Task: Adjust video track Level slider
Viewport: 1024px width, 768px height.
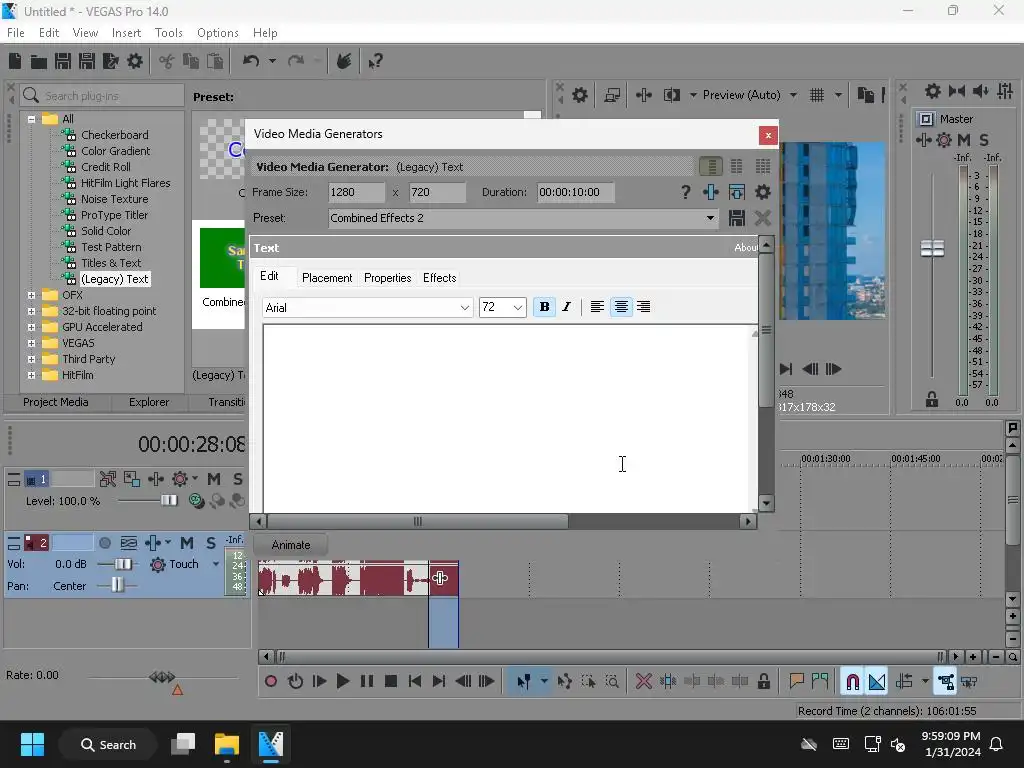Action: tap(168, 501)
